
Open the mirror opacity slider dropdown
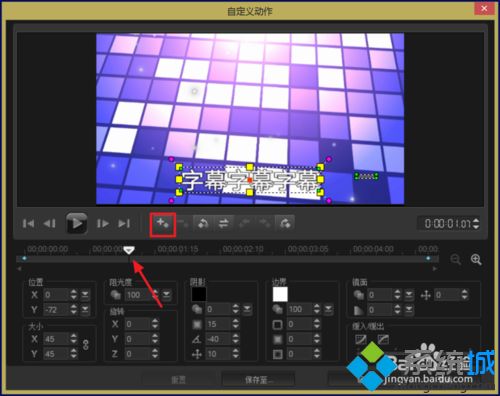point(409,295)
